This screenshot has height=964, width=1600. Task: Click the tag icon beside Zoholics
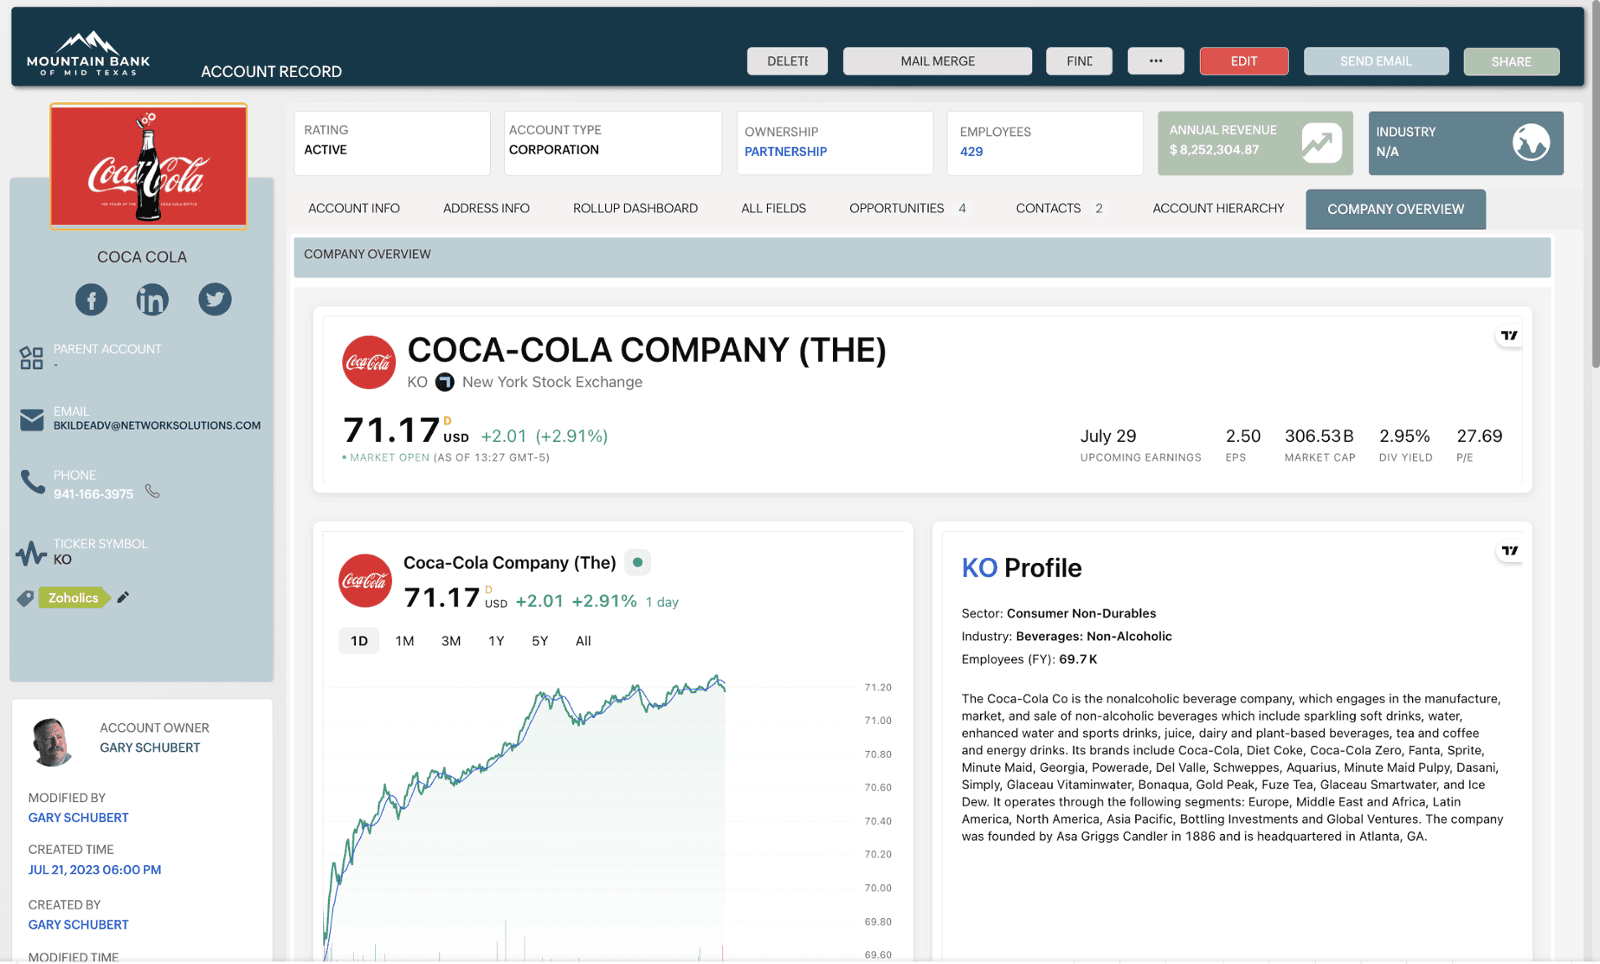pos(26,598)
